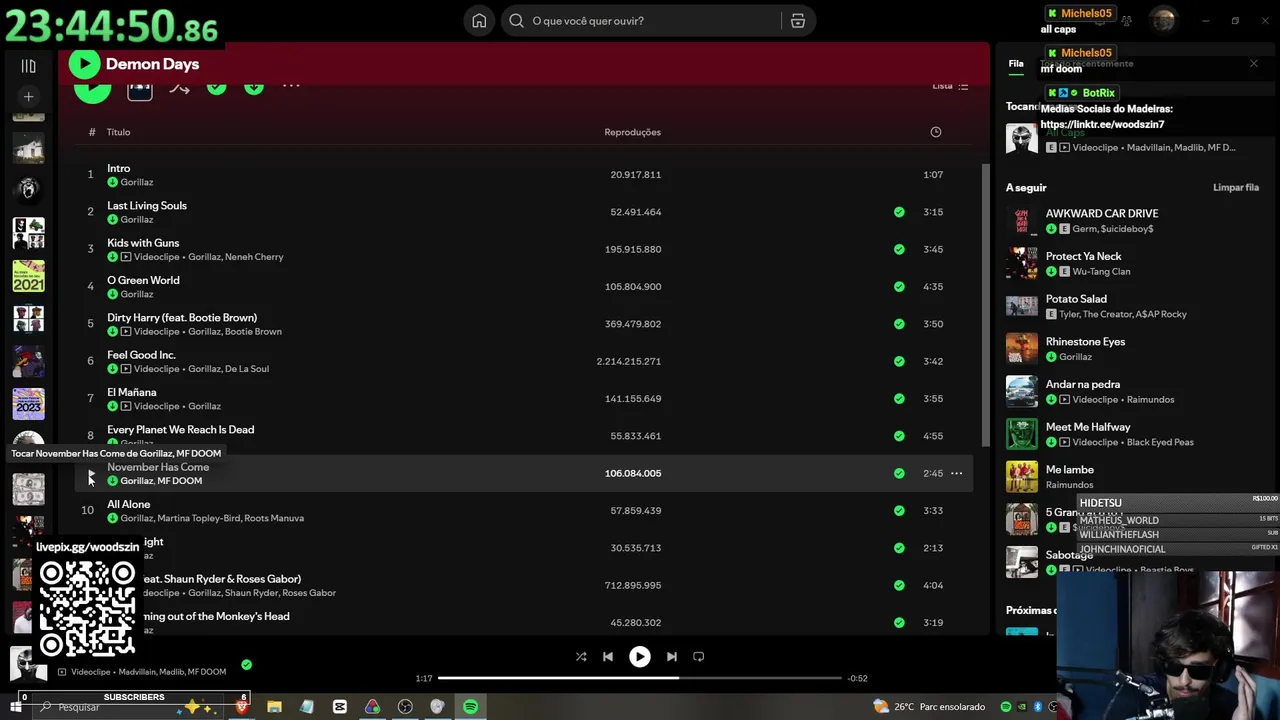1280x720 pixels.
Task: Click the 'Me lambe' queue thumbnail
Action: tap(1022, 477)
